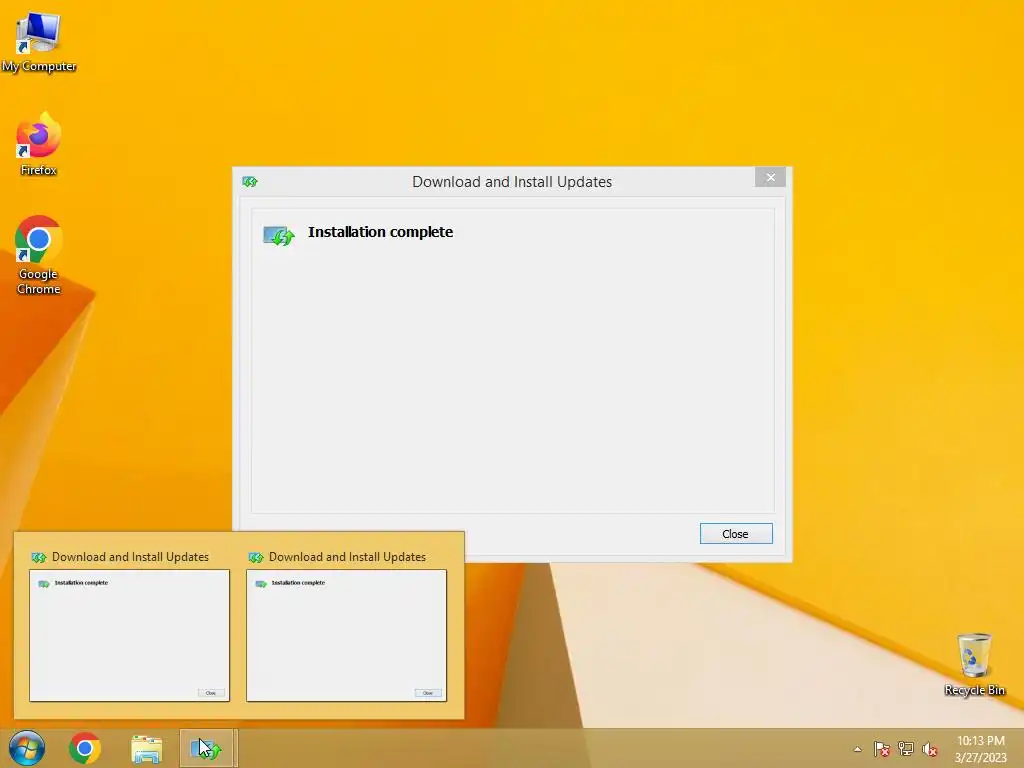Click the update icon in the dialog title bar
This screenshot has width=1024, height=768.
click(x=249, y=182)
